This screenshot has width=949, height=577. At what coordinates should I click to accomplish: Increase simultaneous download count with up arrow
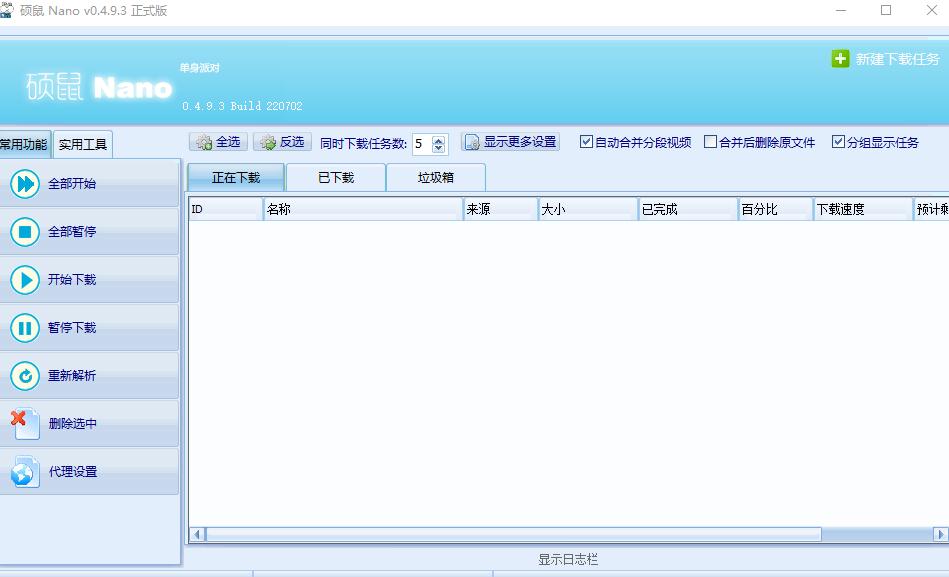pos(439,140)
